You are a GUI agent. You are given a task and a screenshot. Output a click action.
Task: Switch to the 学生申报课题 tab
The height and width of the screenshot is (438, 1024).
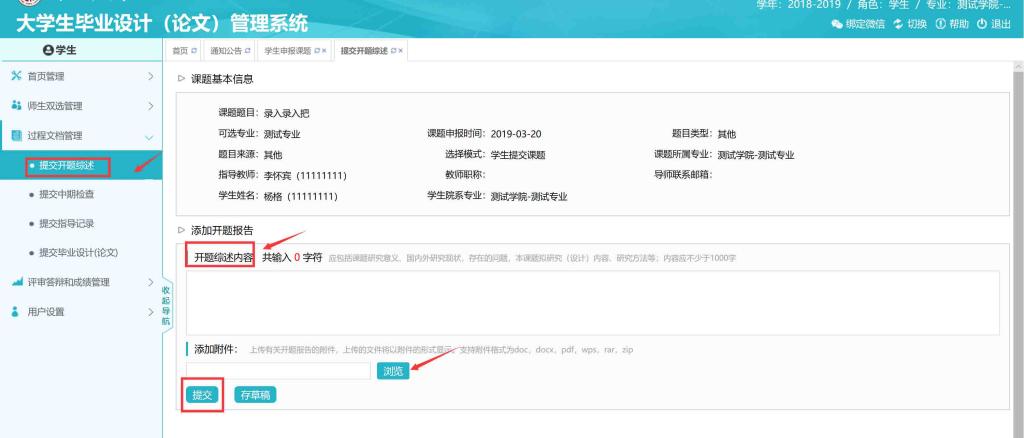287,50
